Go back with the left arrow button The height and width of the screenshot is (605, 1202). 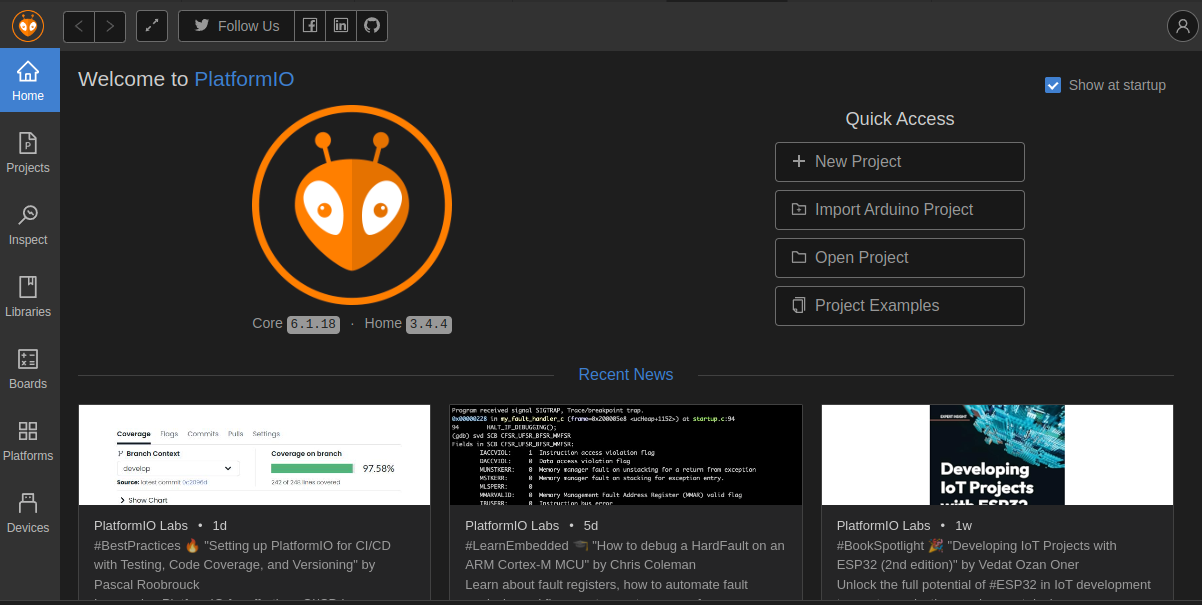point(79,26)
